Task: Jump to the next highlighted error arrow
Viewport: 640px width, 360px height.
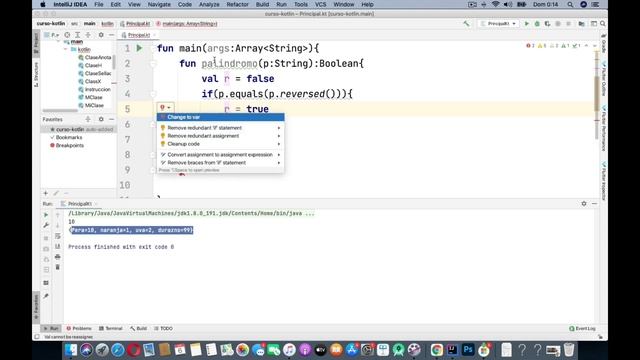Action: point(594,46)
